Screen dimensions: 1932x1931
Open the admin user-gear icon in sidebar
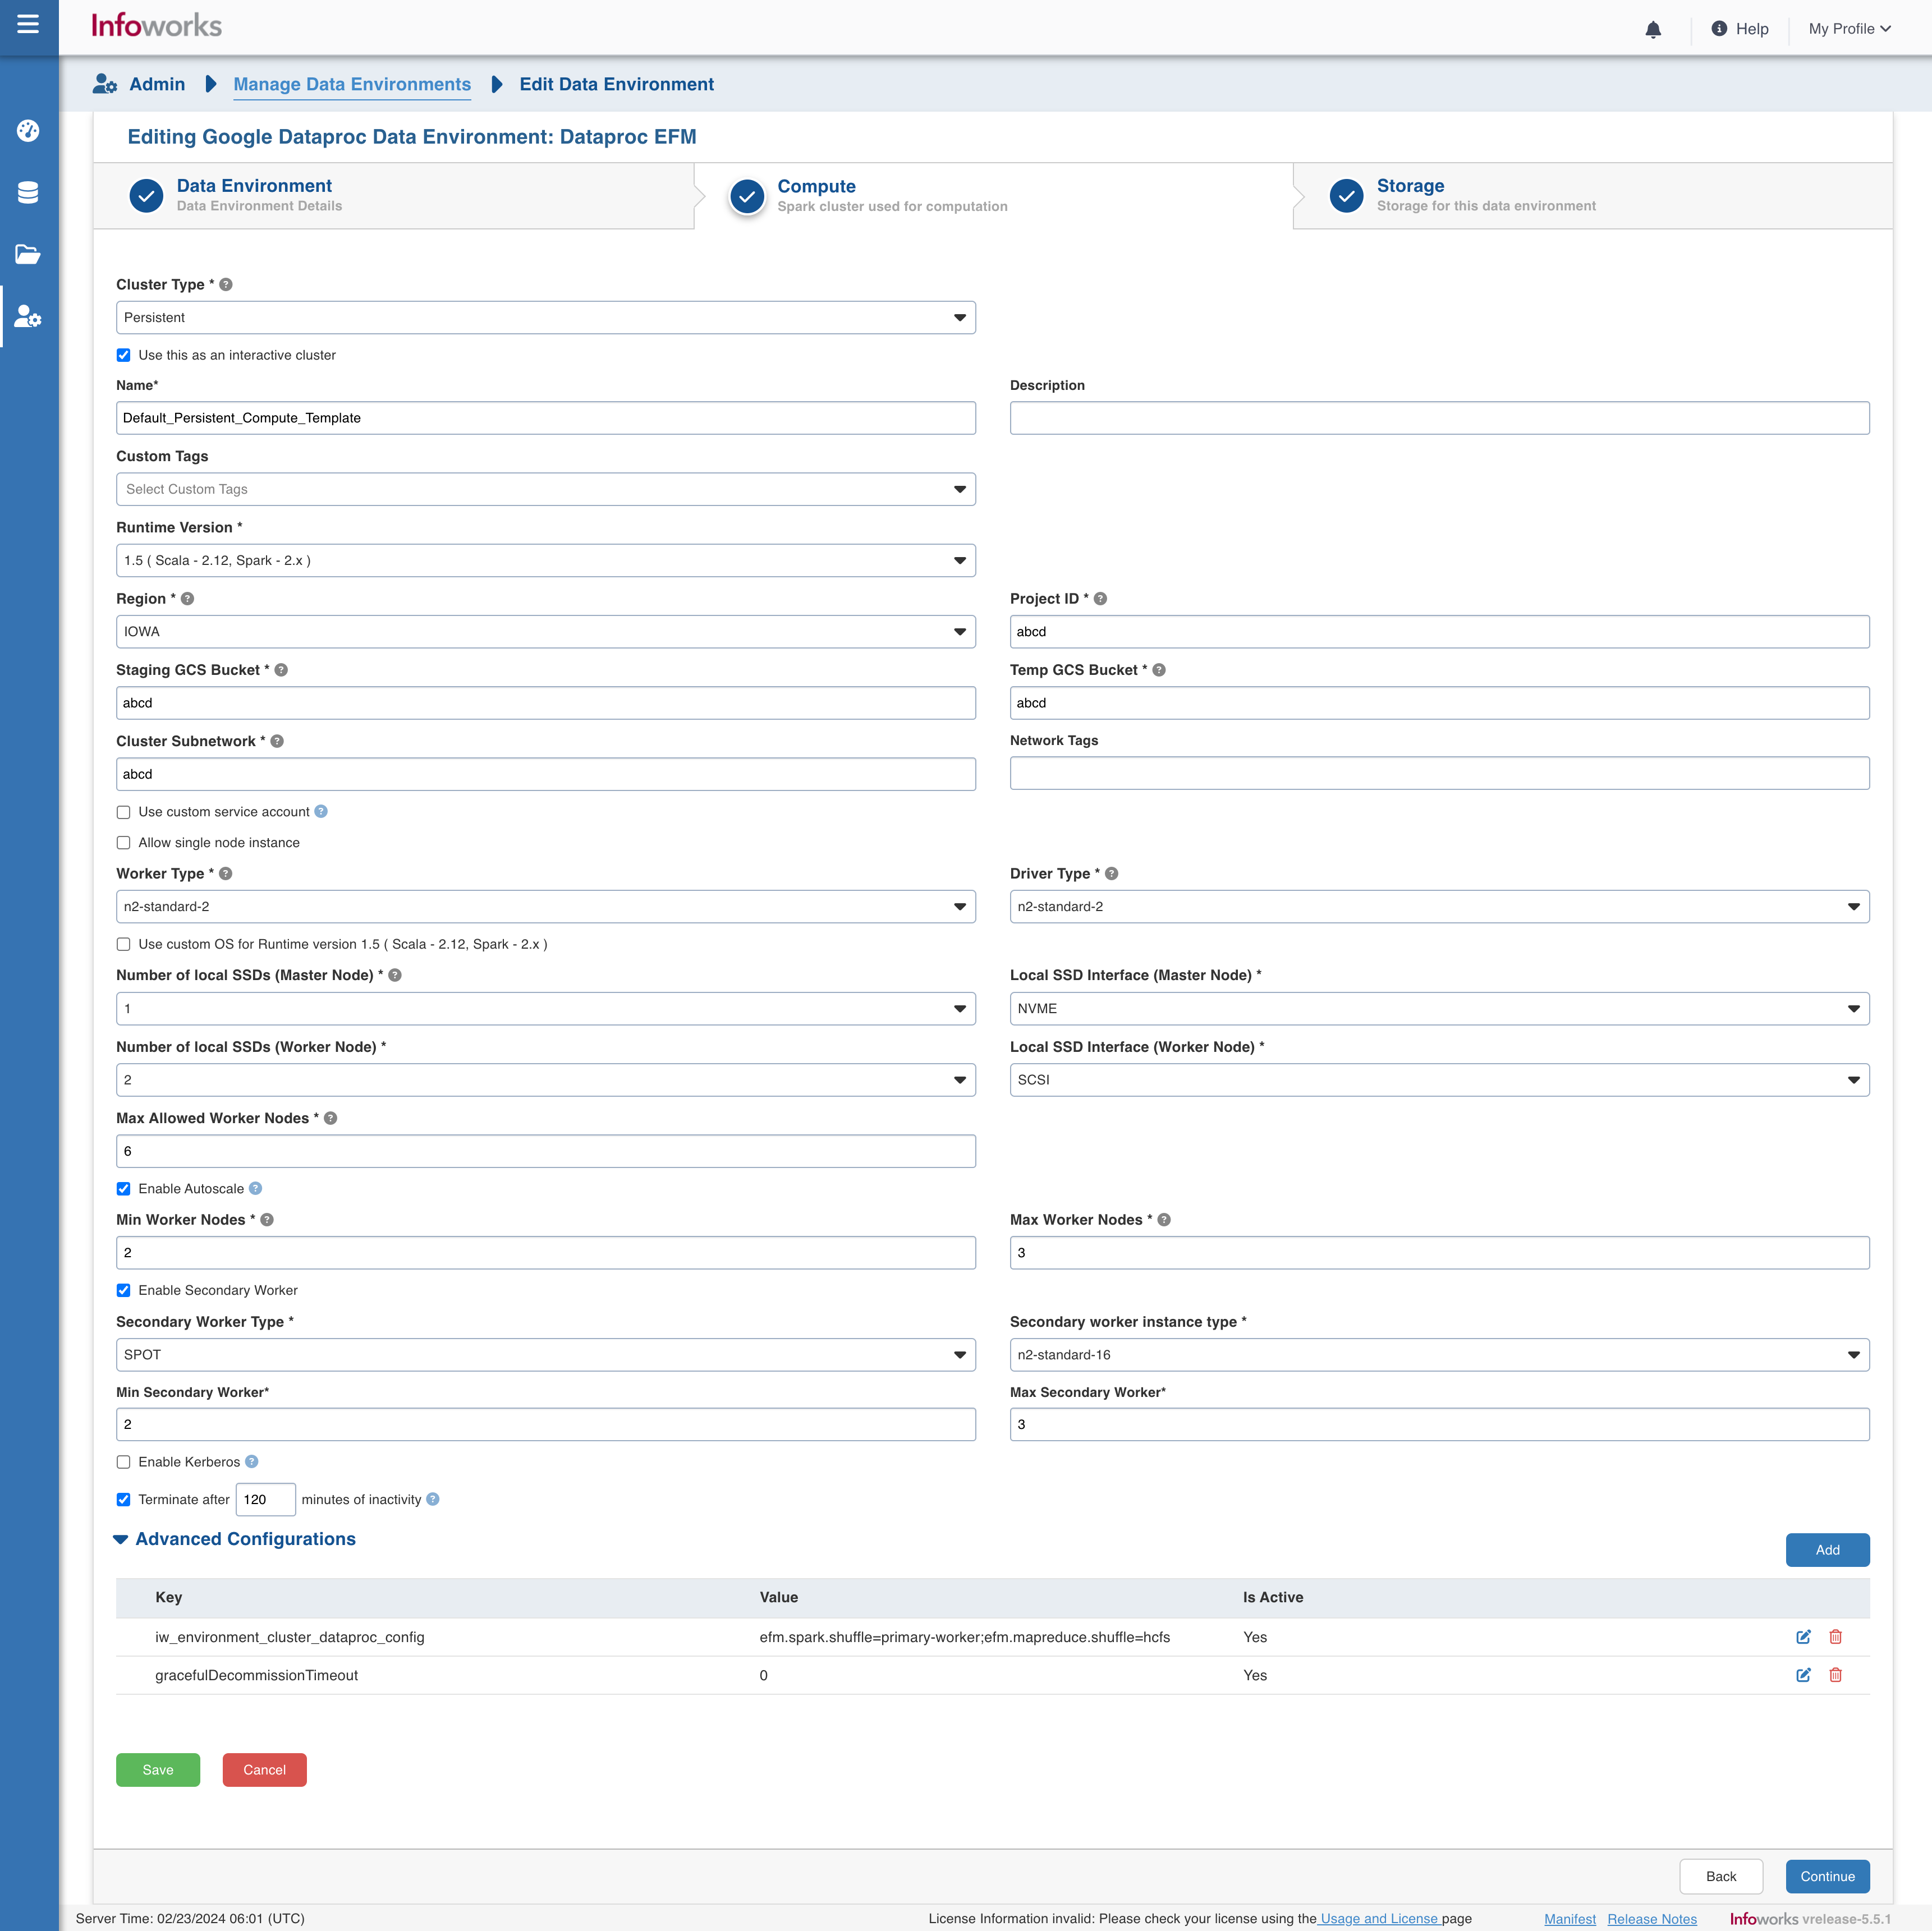28,317
